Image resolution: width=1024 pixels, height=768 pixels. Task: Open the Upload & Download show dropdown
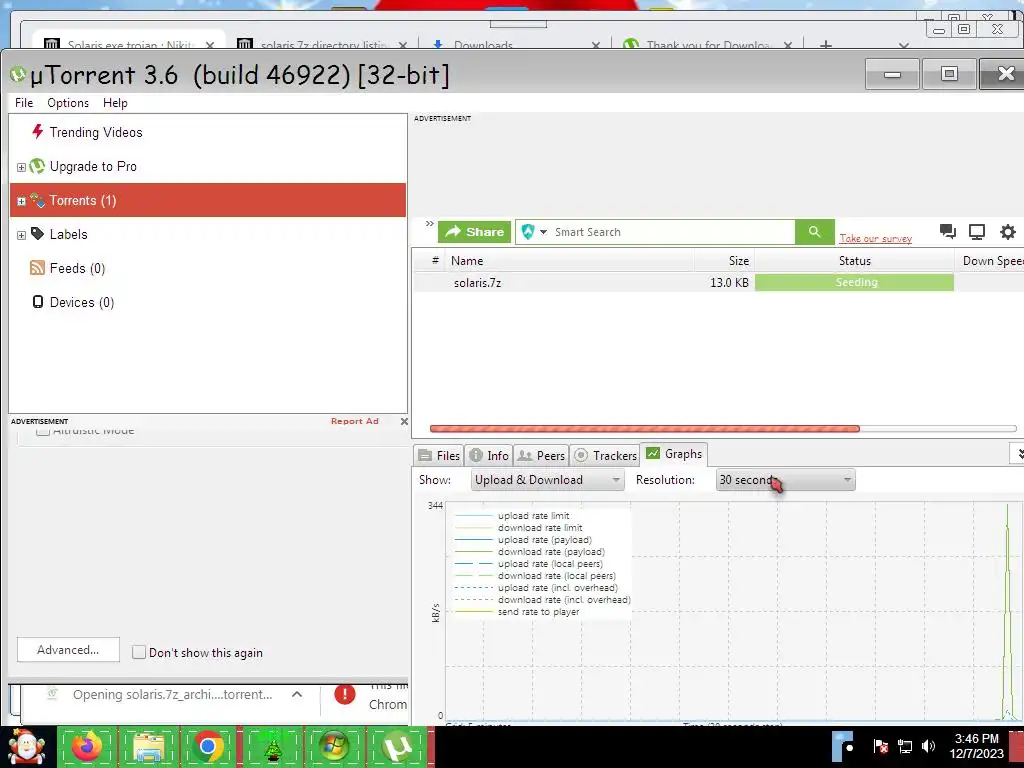tap(547, 480)
